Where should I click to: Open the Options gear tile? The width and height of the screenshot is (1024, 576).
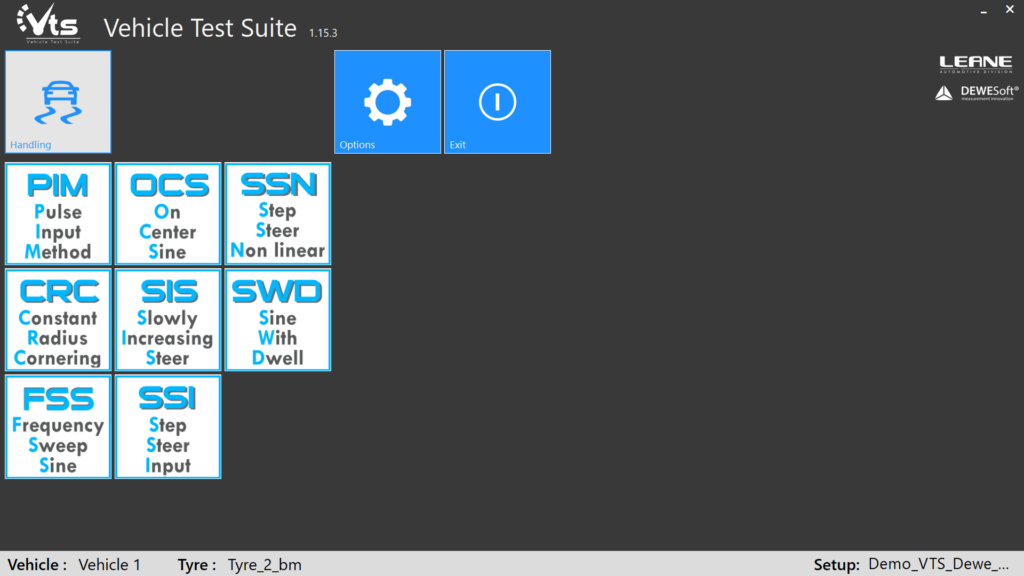[387, 102]
